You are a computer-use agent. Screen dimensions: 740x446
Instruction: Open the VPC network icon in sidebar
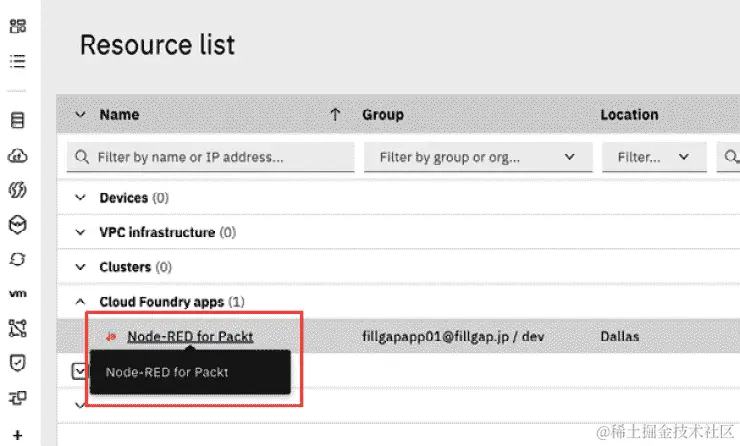click(x=17, y=328)
